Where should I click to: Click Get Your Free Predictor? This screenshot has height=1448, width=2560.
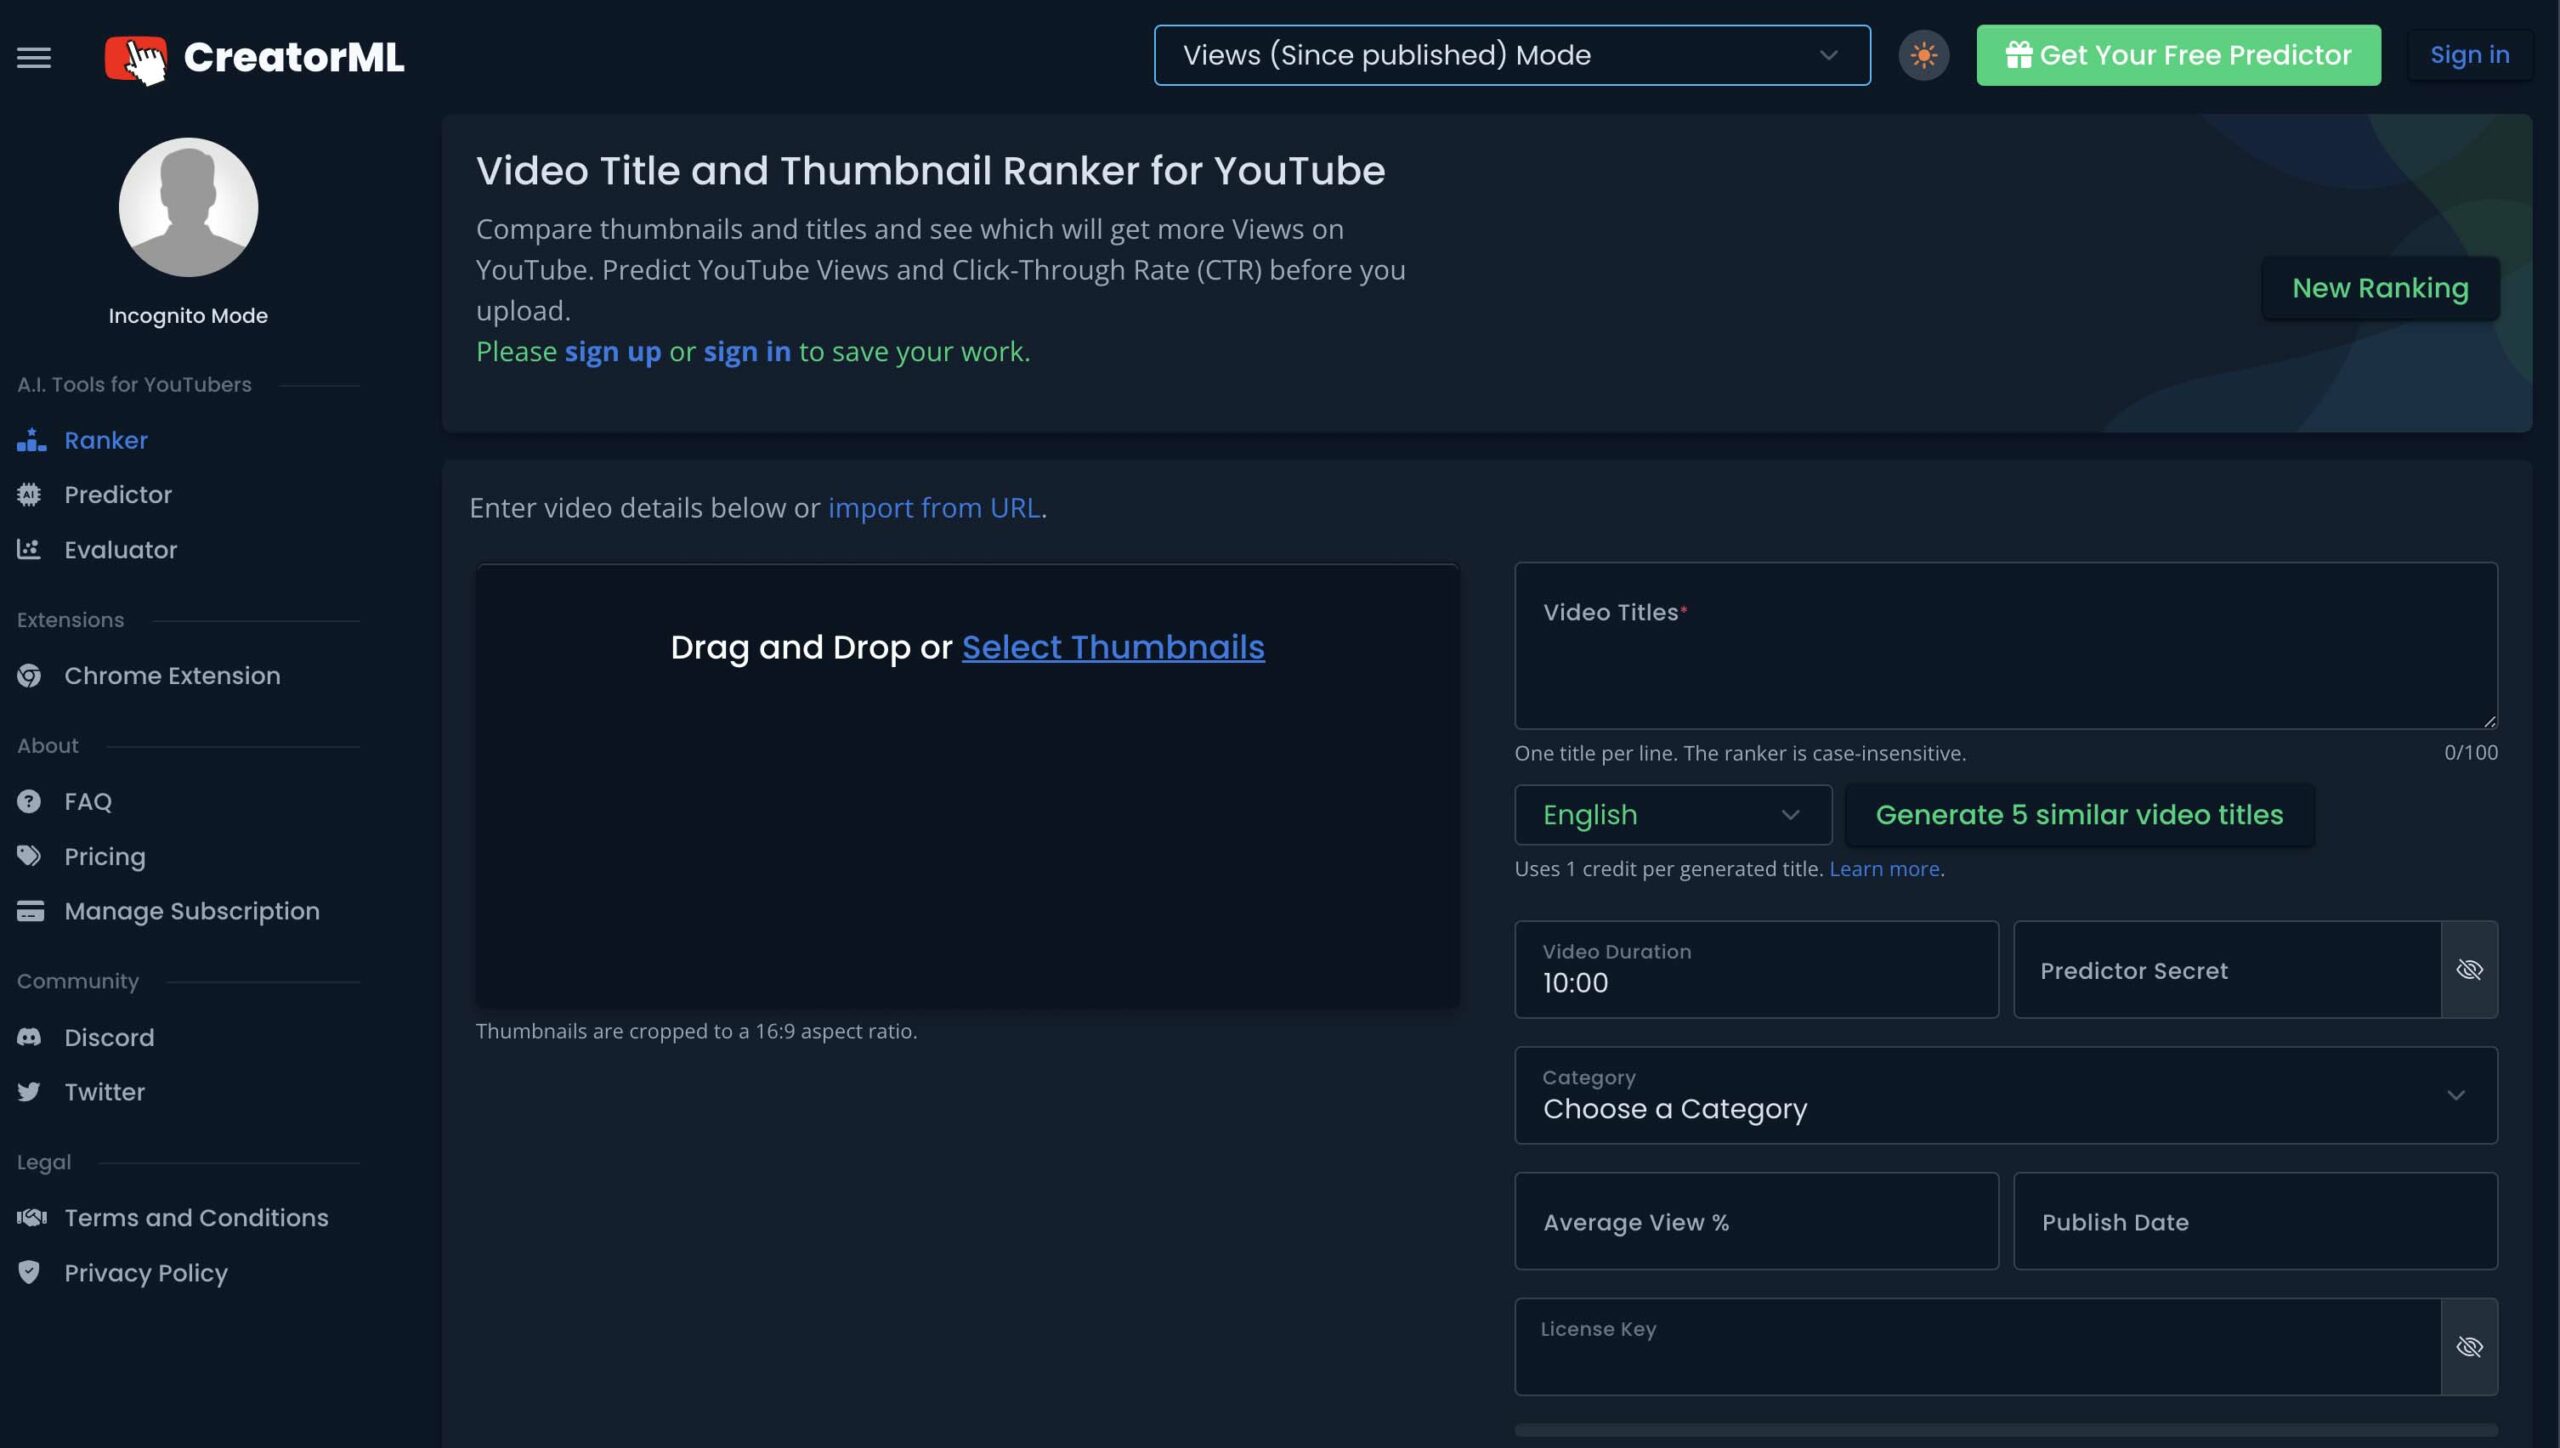coord(2177,55)
